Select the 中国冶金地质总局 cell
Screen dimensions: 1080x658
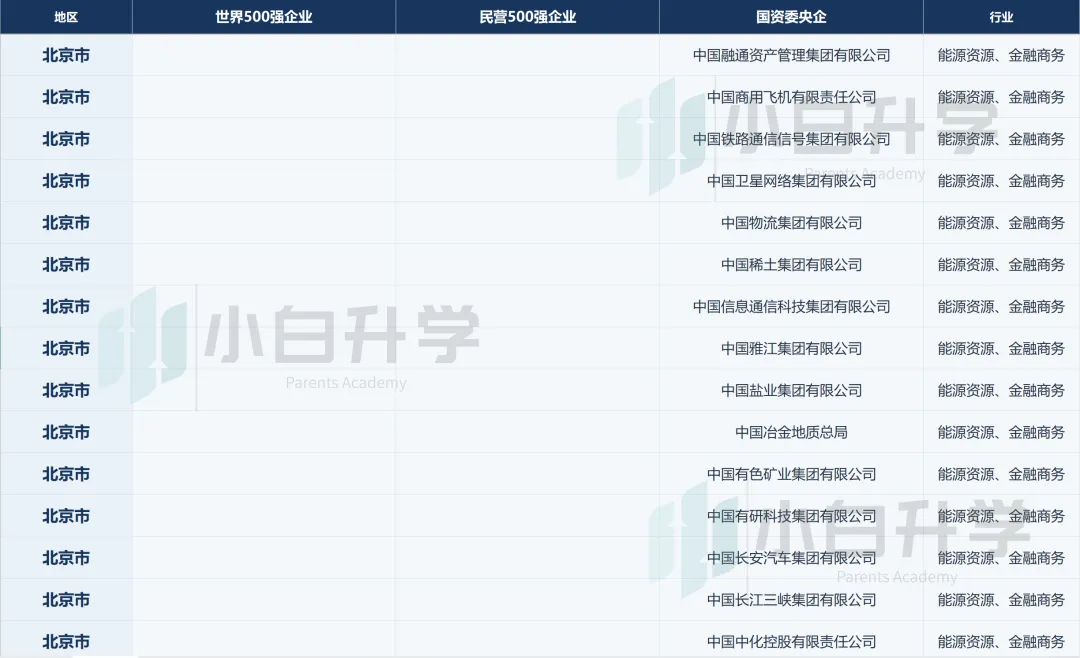pos(791,433)
